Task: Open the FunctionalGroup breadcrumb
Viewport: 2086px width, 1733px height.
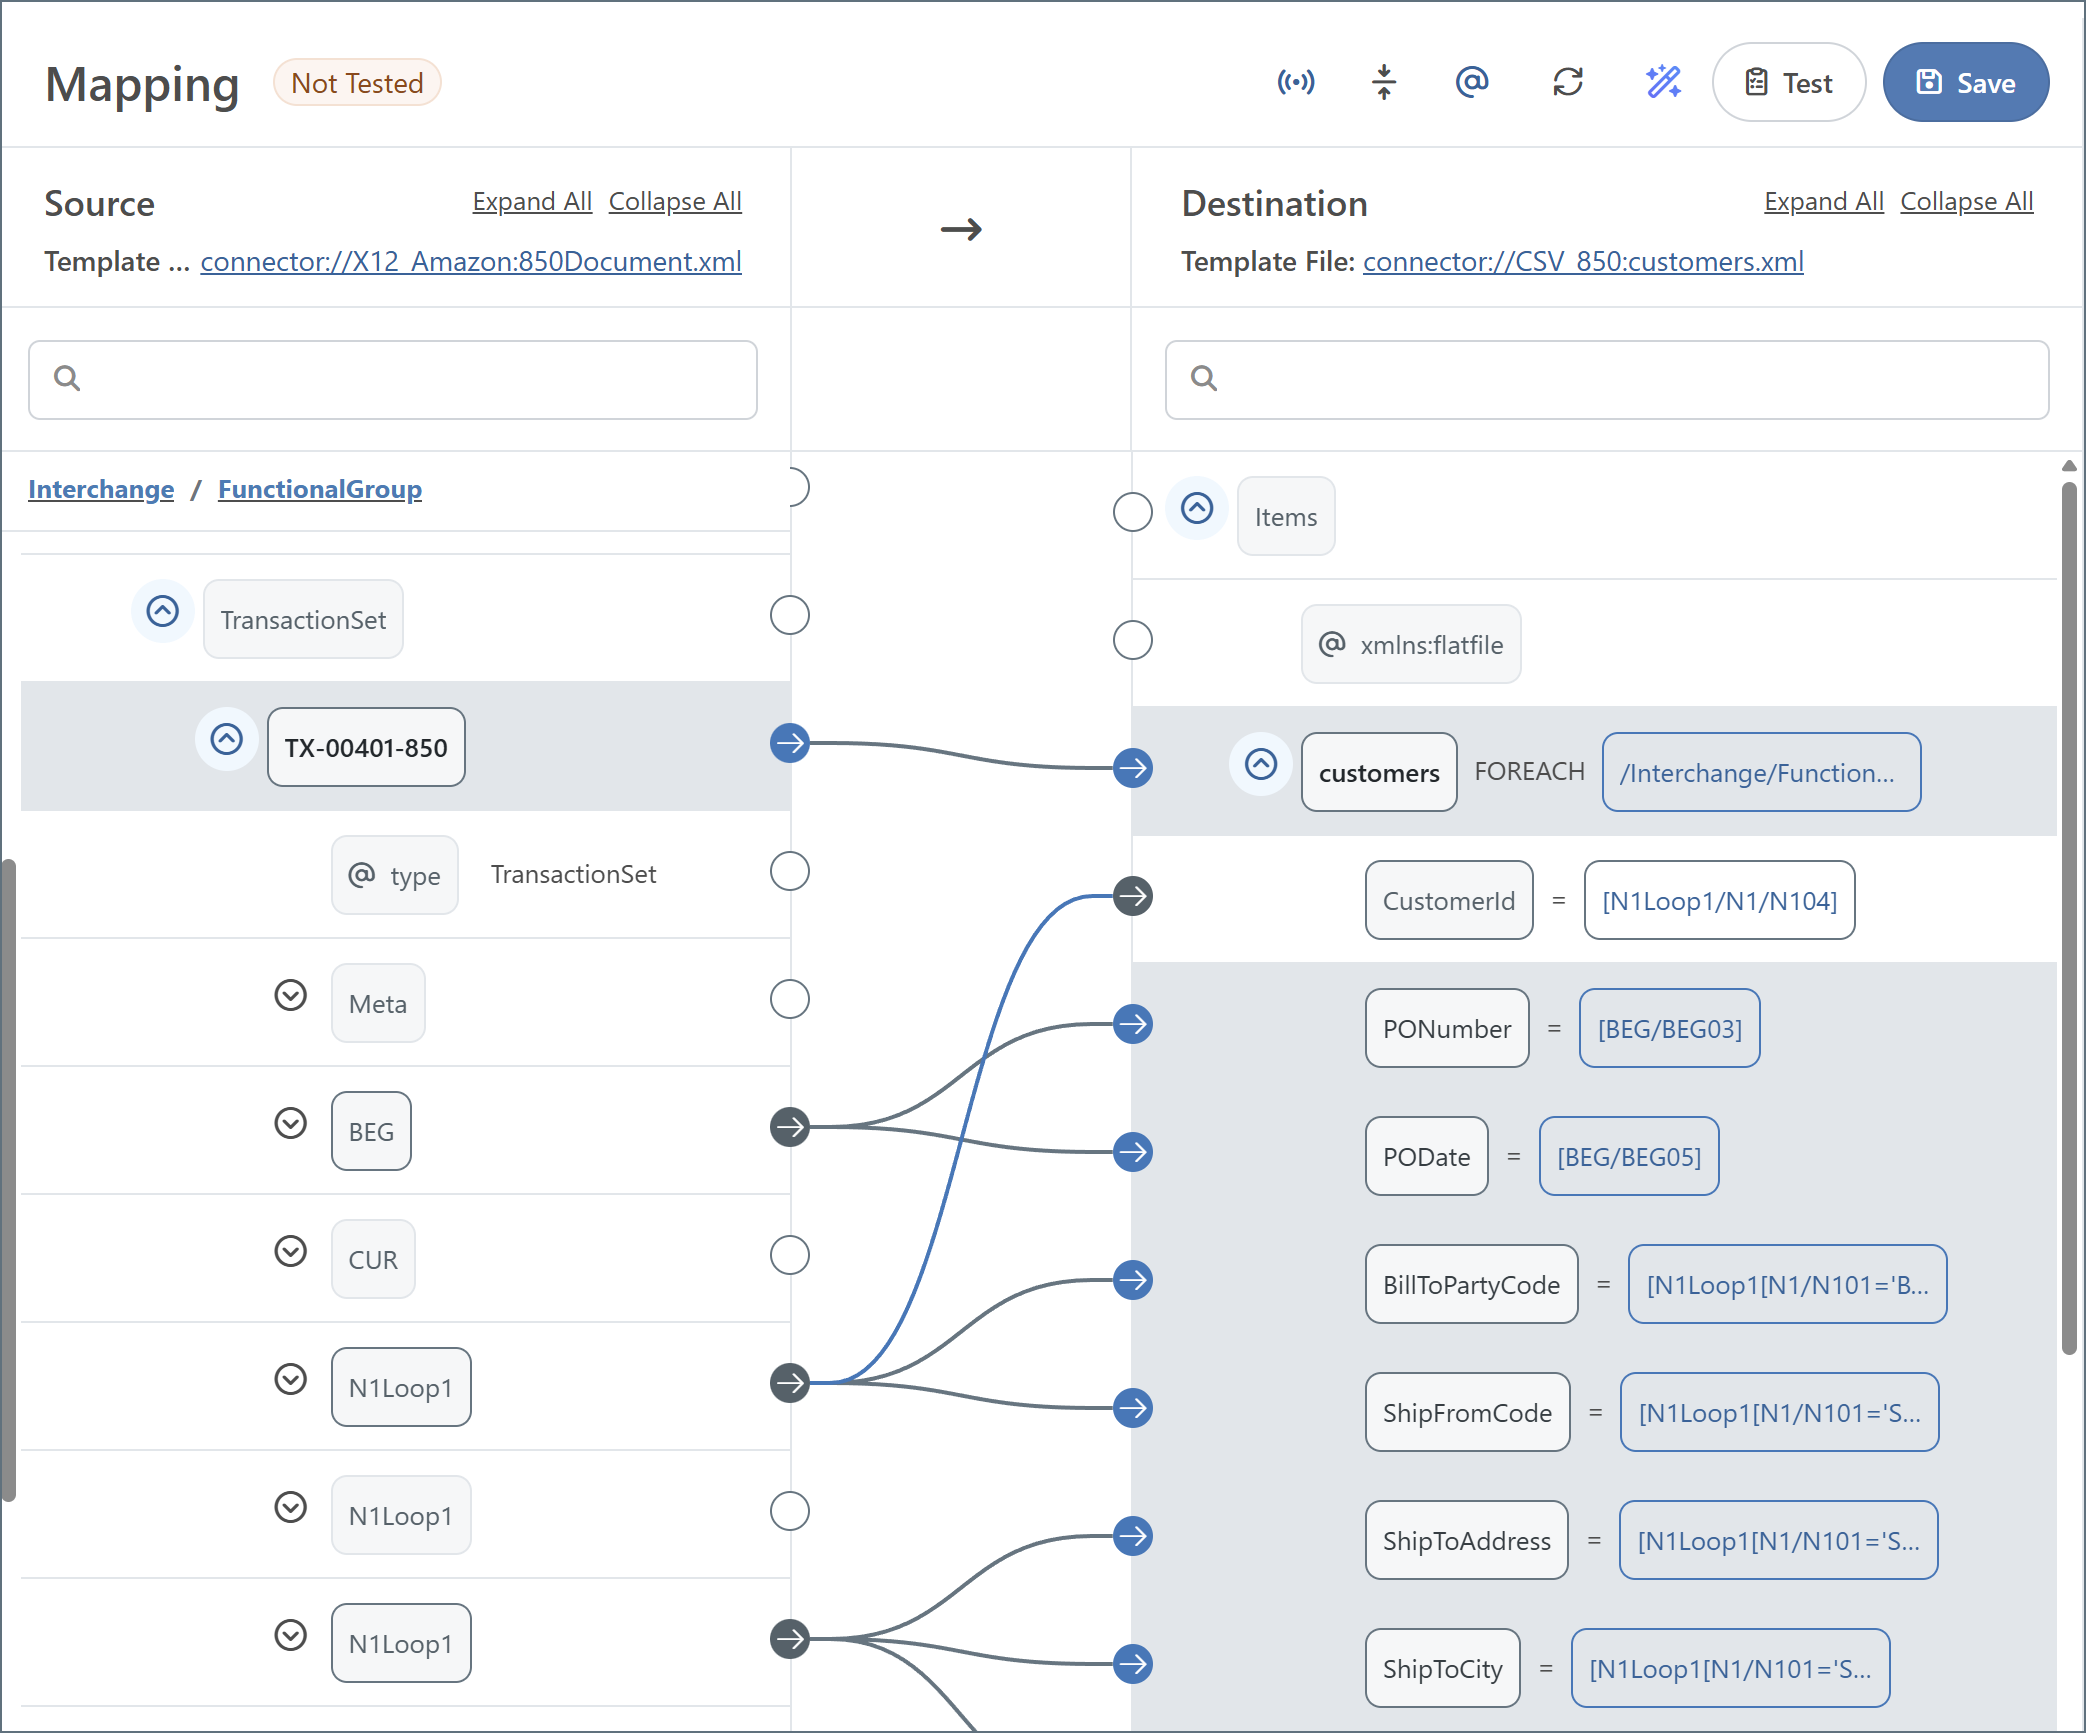Action: [x=320, y=489]
